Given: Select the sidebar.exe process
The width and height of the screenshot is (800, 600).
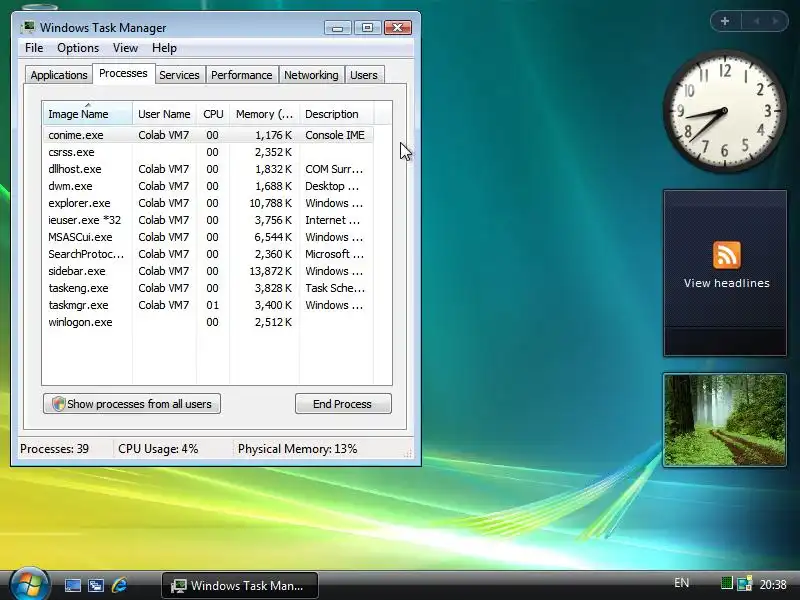Looking at the screenshot, I should pyautogui.click(x=208, y=271).
